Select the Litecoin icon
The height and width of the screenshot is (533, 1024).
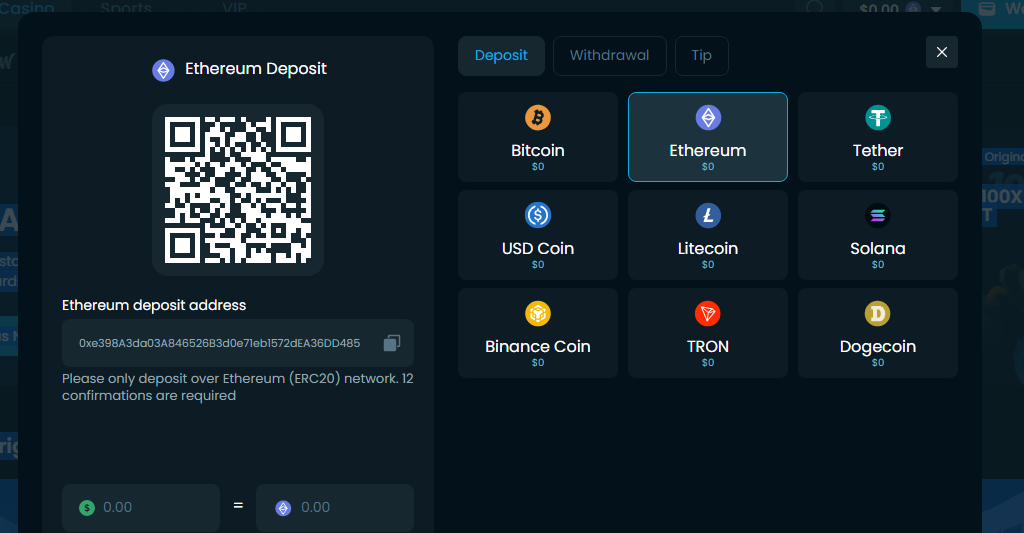[x=708, y=215]
